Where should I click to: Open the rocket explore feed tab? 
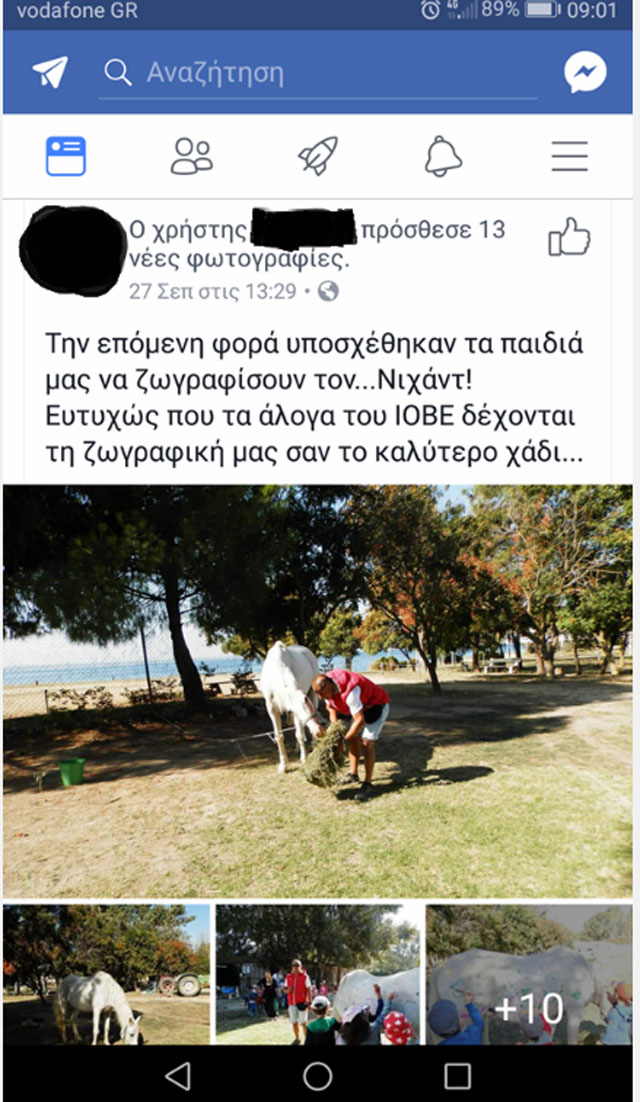click(x=318, y=156)
